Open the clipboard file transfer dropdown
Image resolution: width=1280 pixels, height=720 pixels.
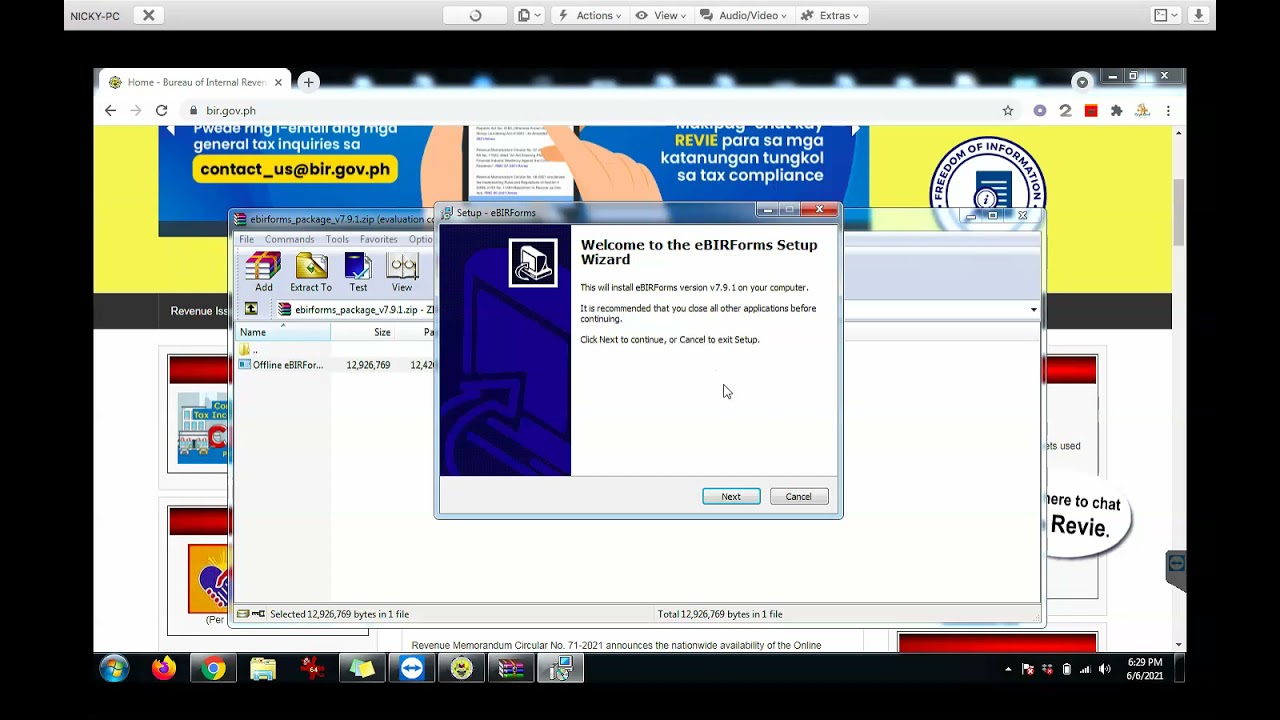click(x=529, y=15)
